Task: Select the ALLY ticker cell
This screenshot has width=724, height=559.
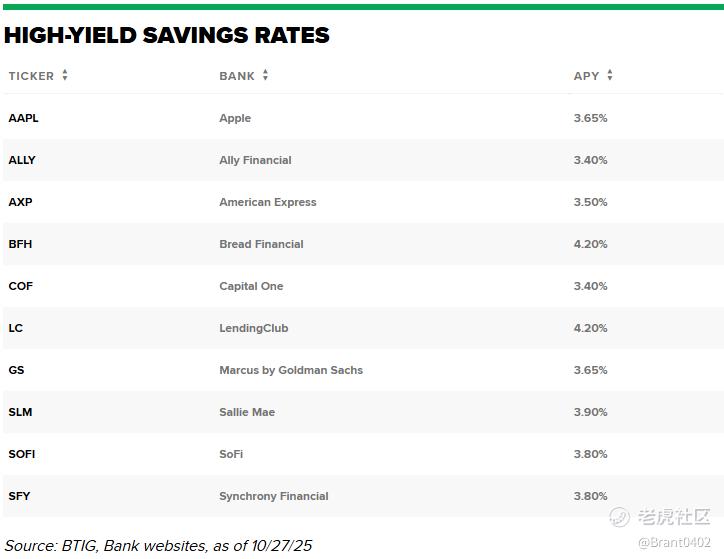Action: point(22,160)
